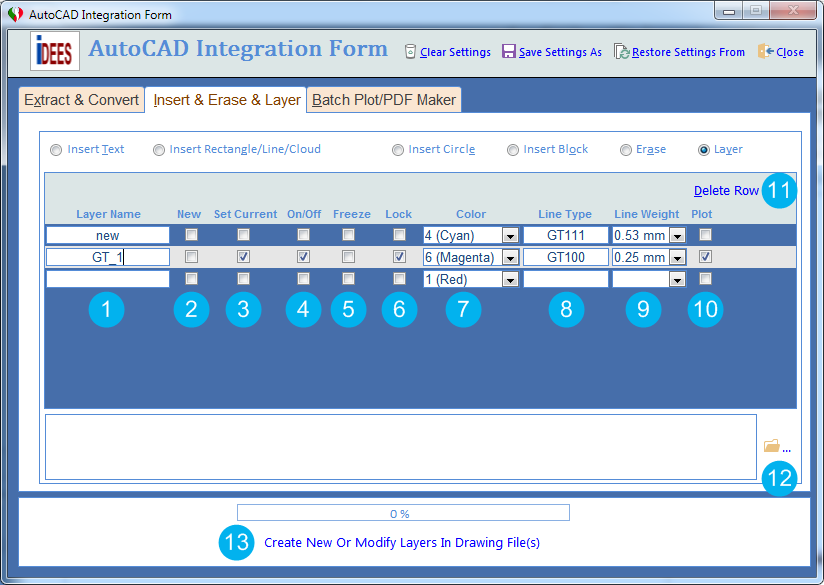Click the GT111 line type field

(x=565, y=235)
